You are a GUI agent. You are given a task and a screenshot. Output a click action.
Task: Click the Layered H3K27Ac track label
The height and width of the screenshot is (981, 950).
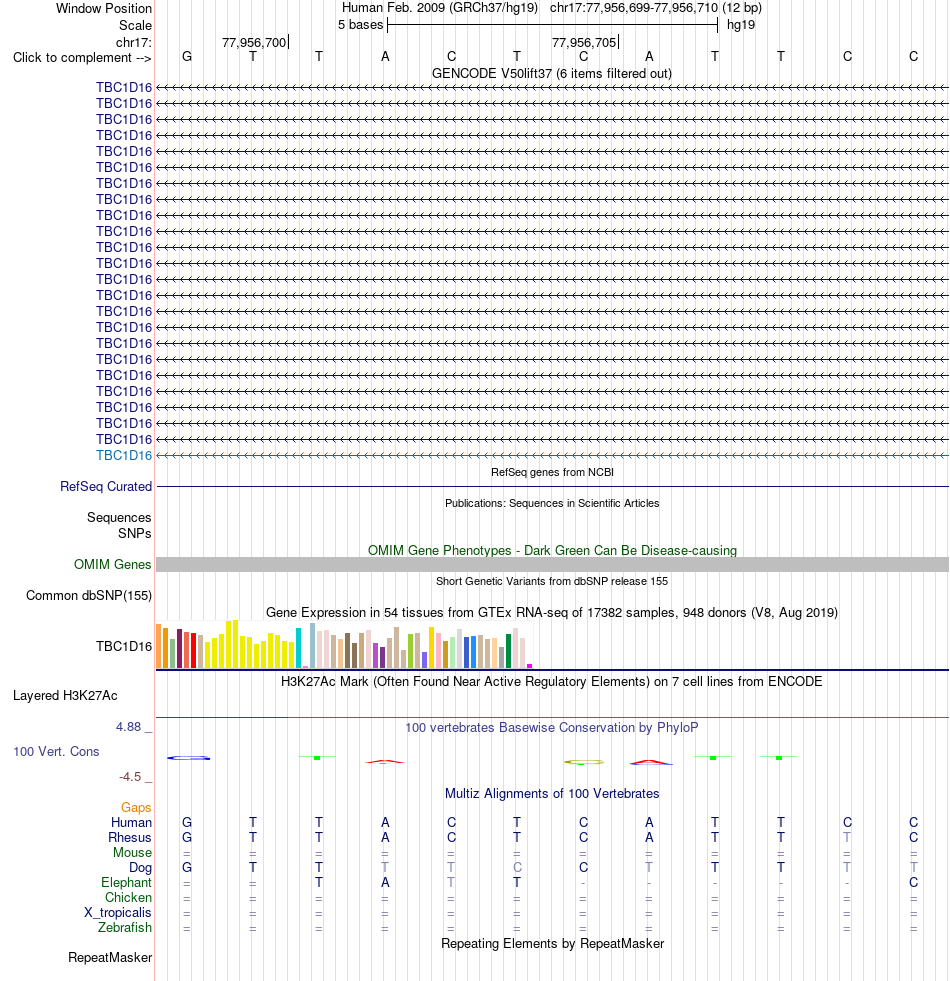(x=65, y=696)
